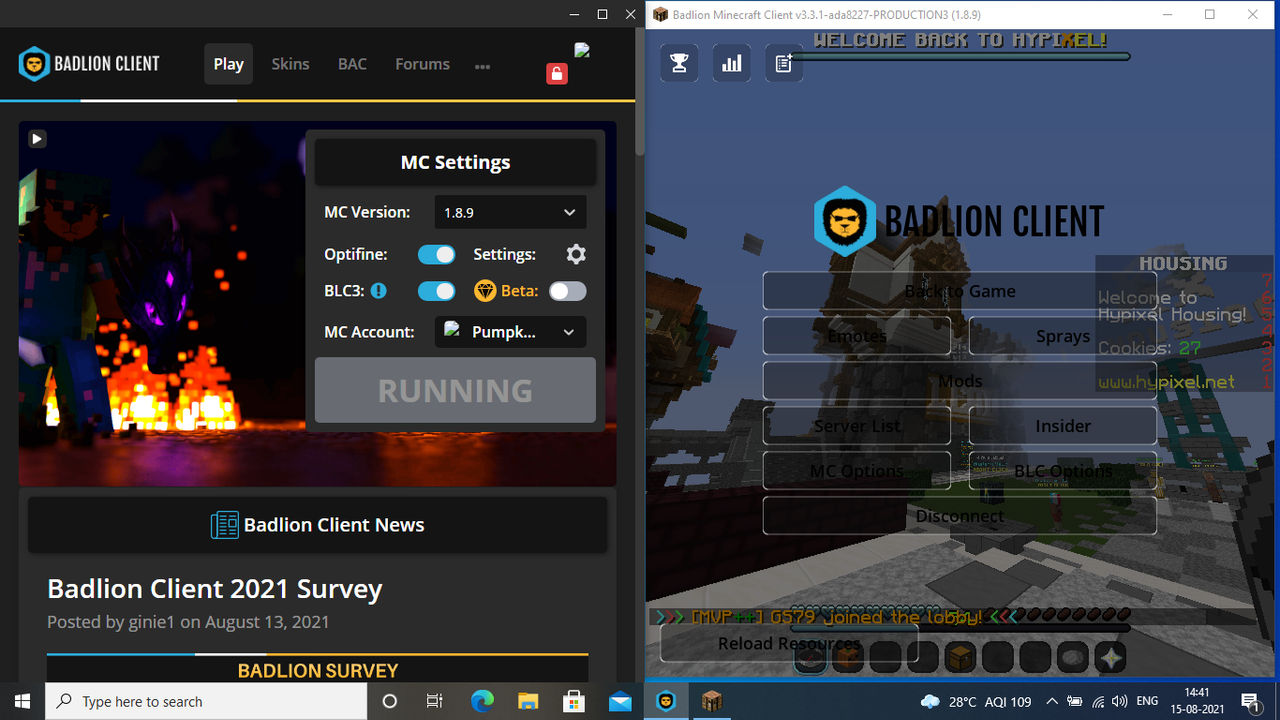Open the three-dots more menu in launcher
This screenshot has width=1280, height=720.
(482, 66)
